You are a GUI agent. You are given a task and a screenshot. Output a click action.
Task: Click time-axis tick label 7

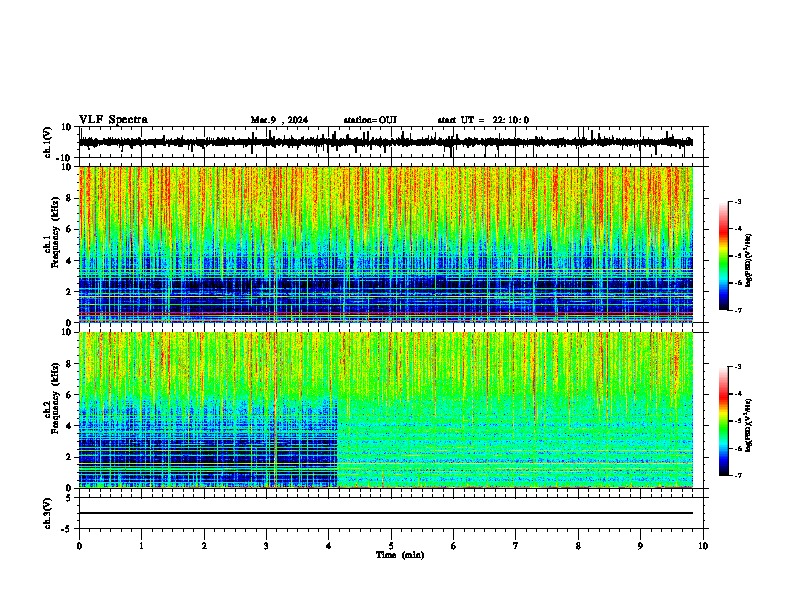pyautogui.click(x=516, y=546)
